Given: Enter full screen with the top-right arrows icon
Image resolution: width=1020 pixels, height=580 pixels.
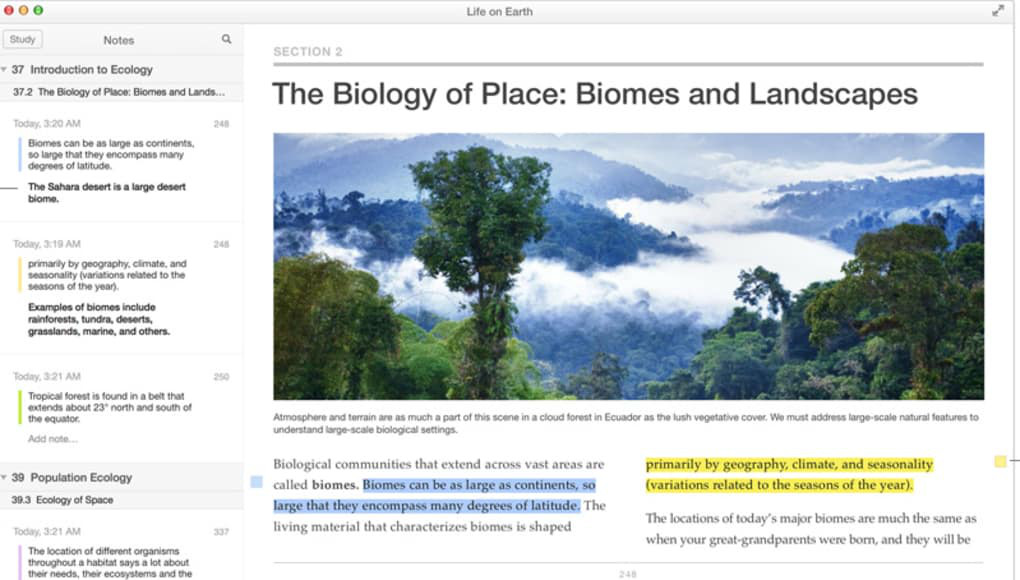Looking at the screenshot, I should click(x=998, y=11).
